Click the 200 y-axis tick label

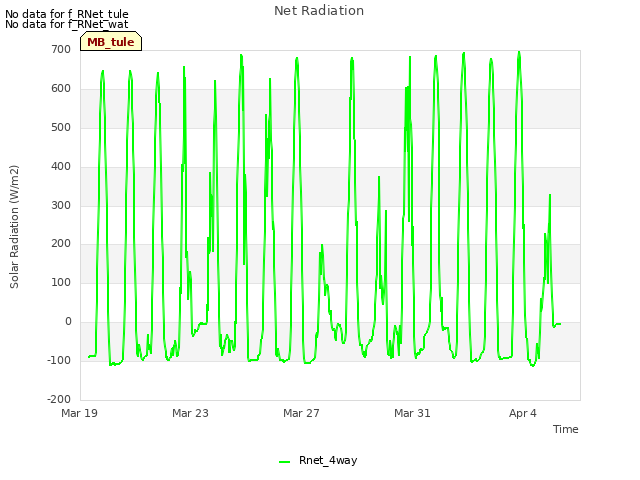click(61, 244)
